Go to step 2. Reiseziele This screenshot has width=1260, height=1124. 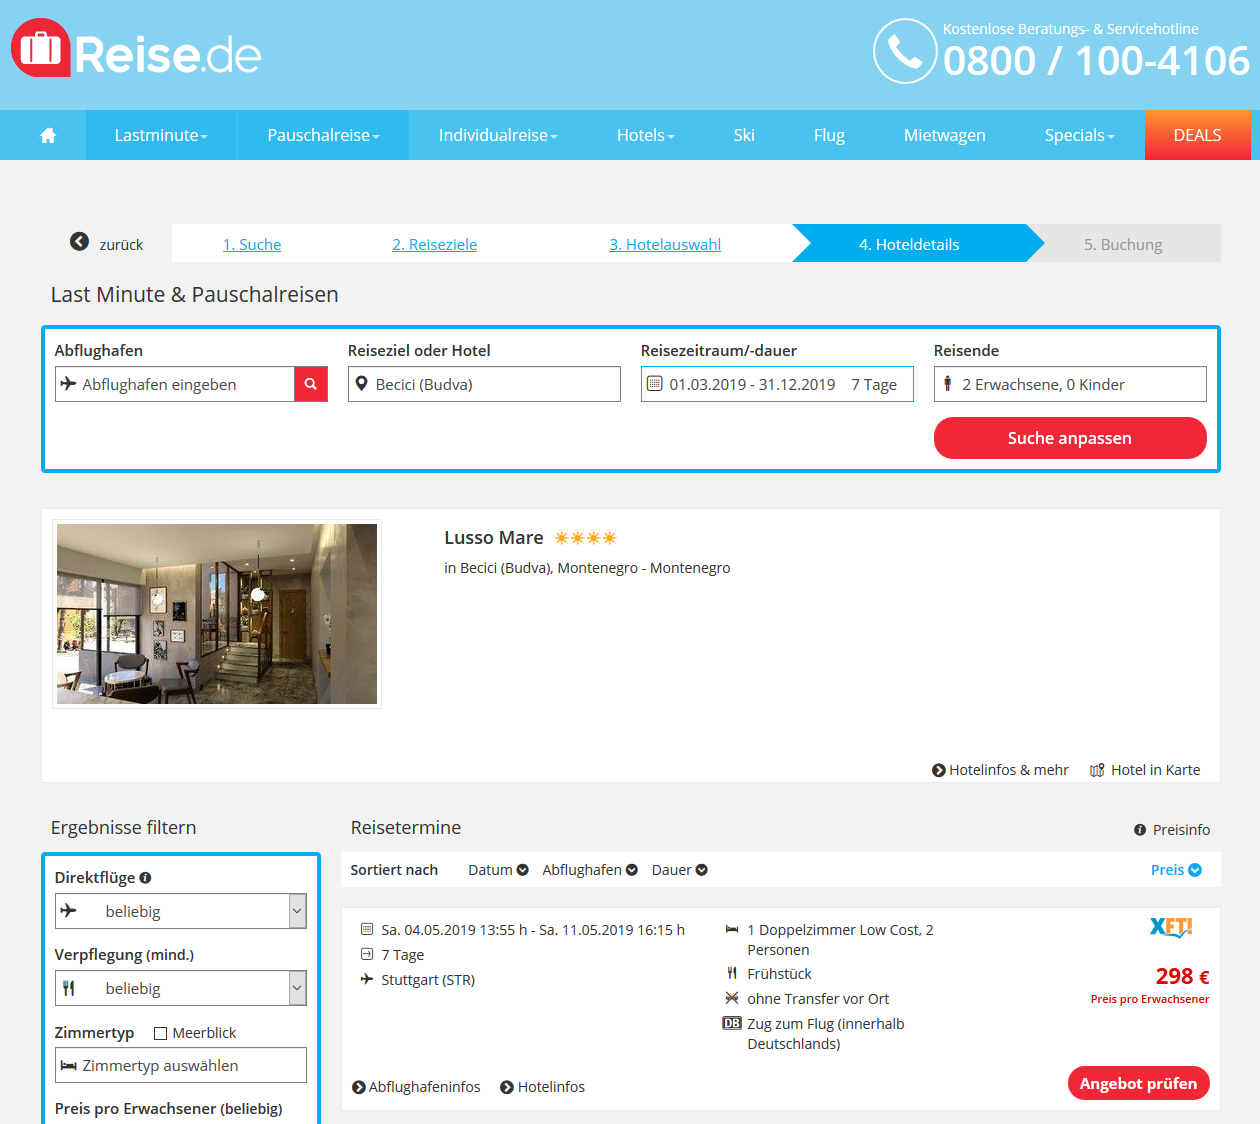435,244
